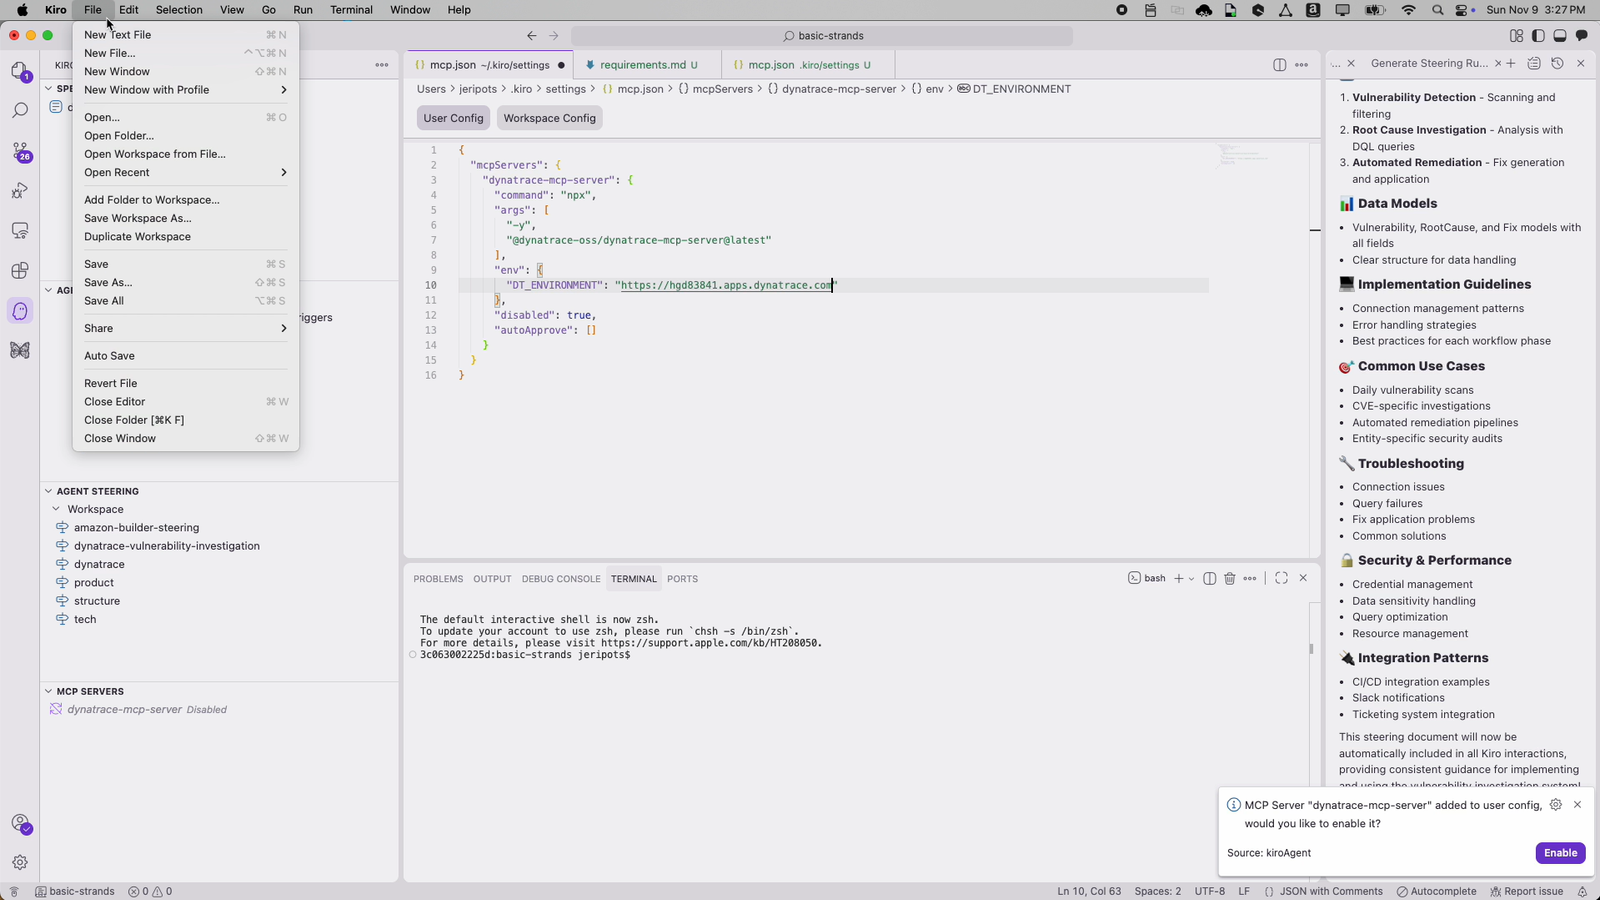Click Report issue in status bar

(x=1526, y=891)
